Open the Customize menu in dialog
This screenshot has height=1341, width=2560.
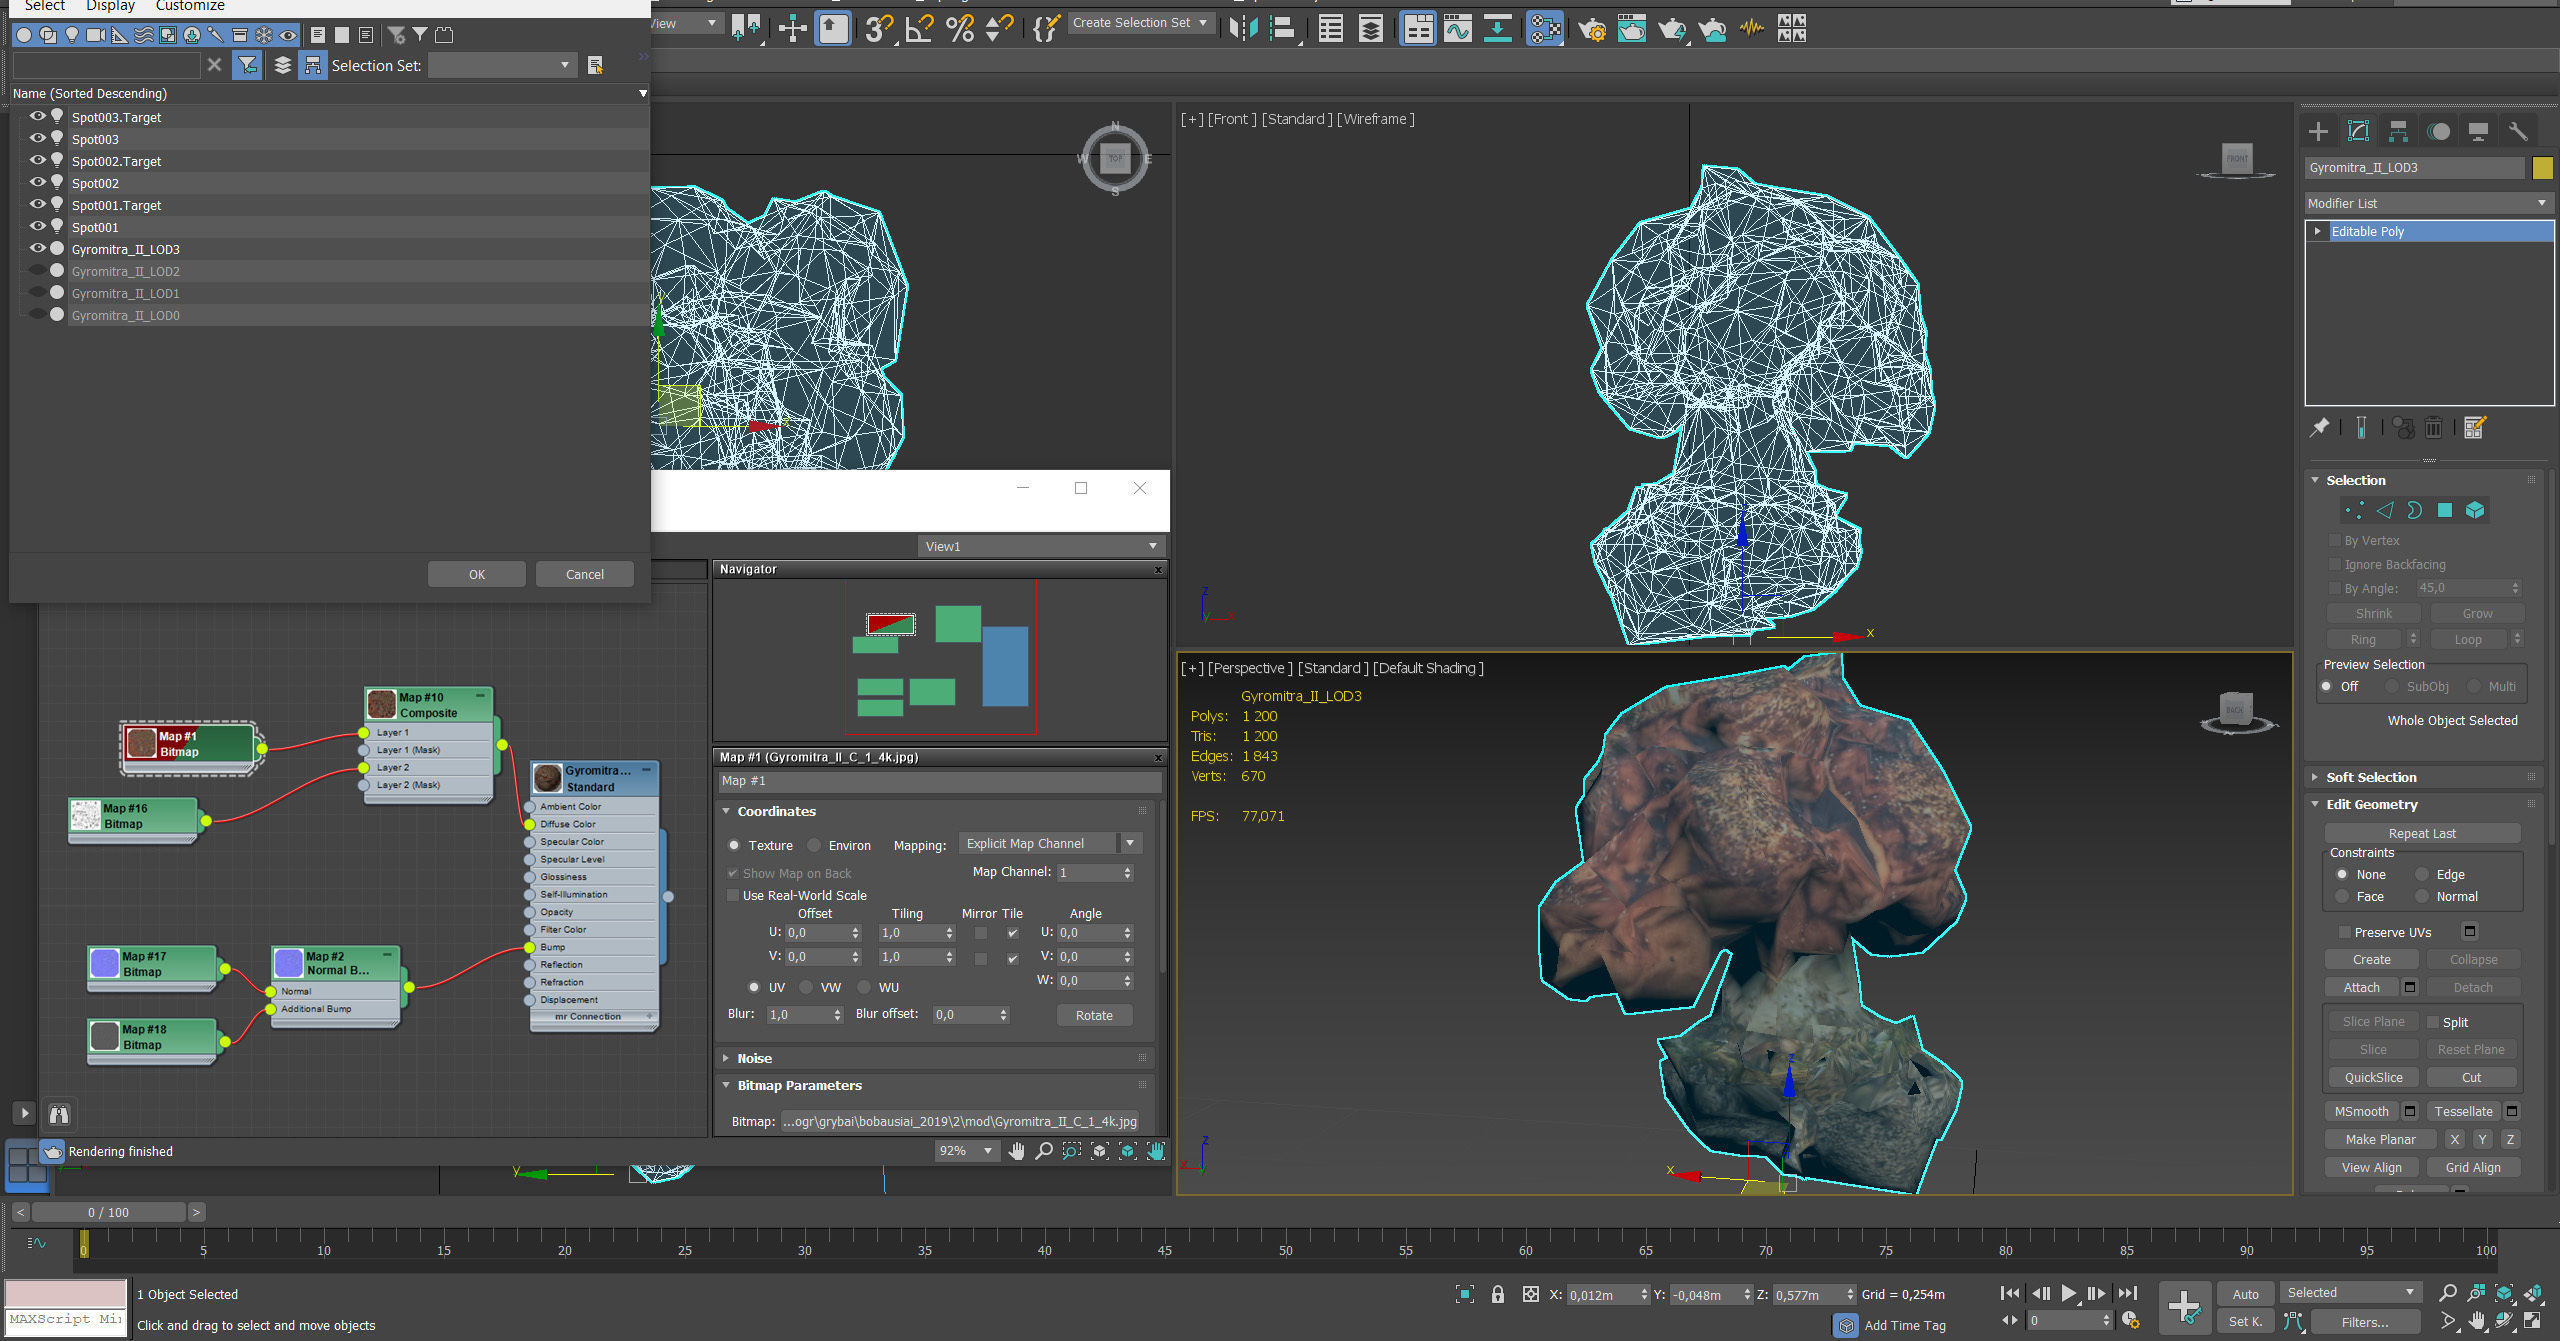tap(190, 6)
